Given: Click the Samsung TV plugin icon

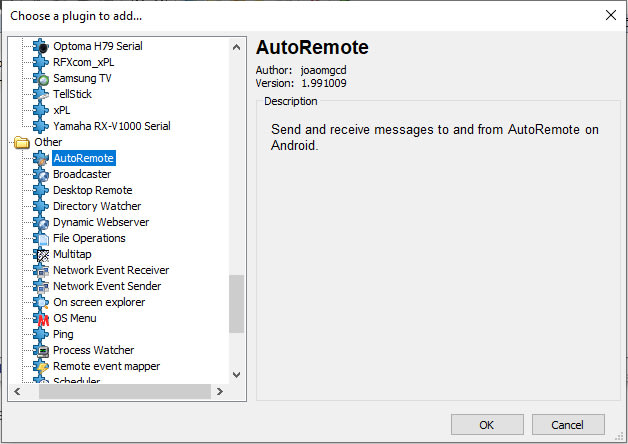Looking at the screenshot, I should (x=41, y=78).
